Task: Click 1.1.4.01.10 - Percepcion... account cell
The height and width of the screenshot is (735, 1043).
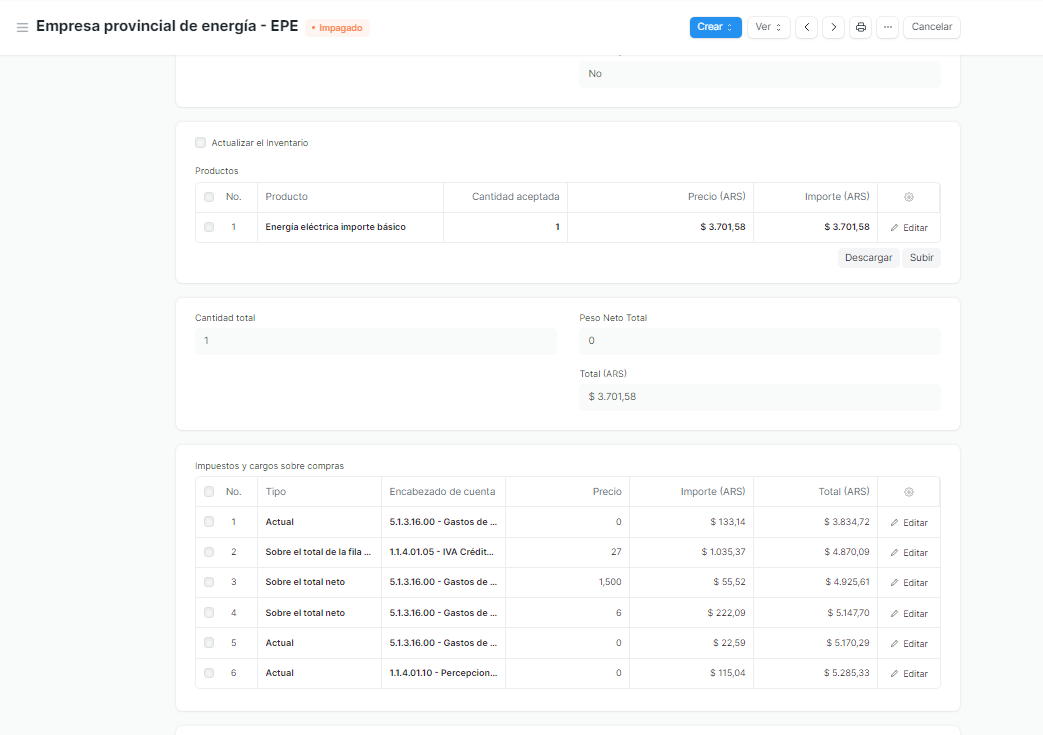Action: click(x=443, y=673)
